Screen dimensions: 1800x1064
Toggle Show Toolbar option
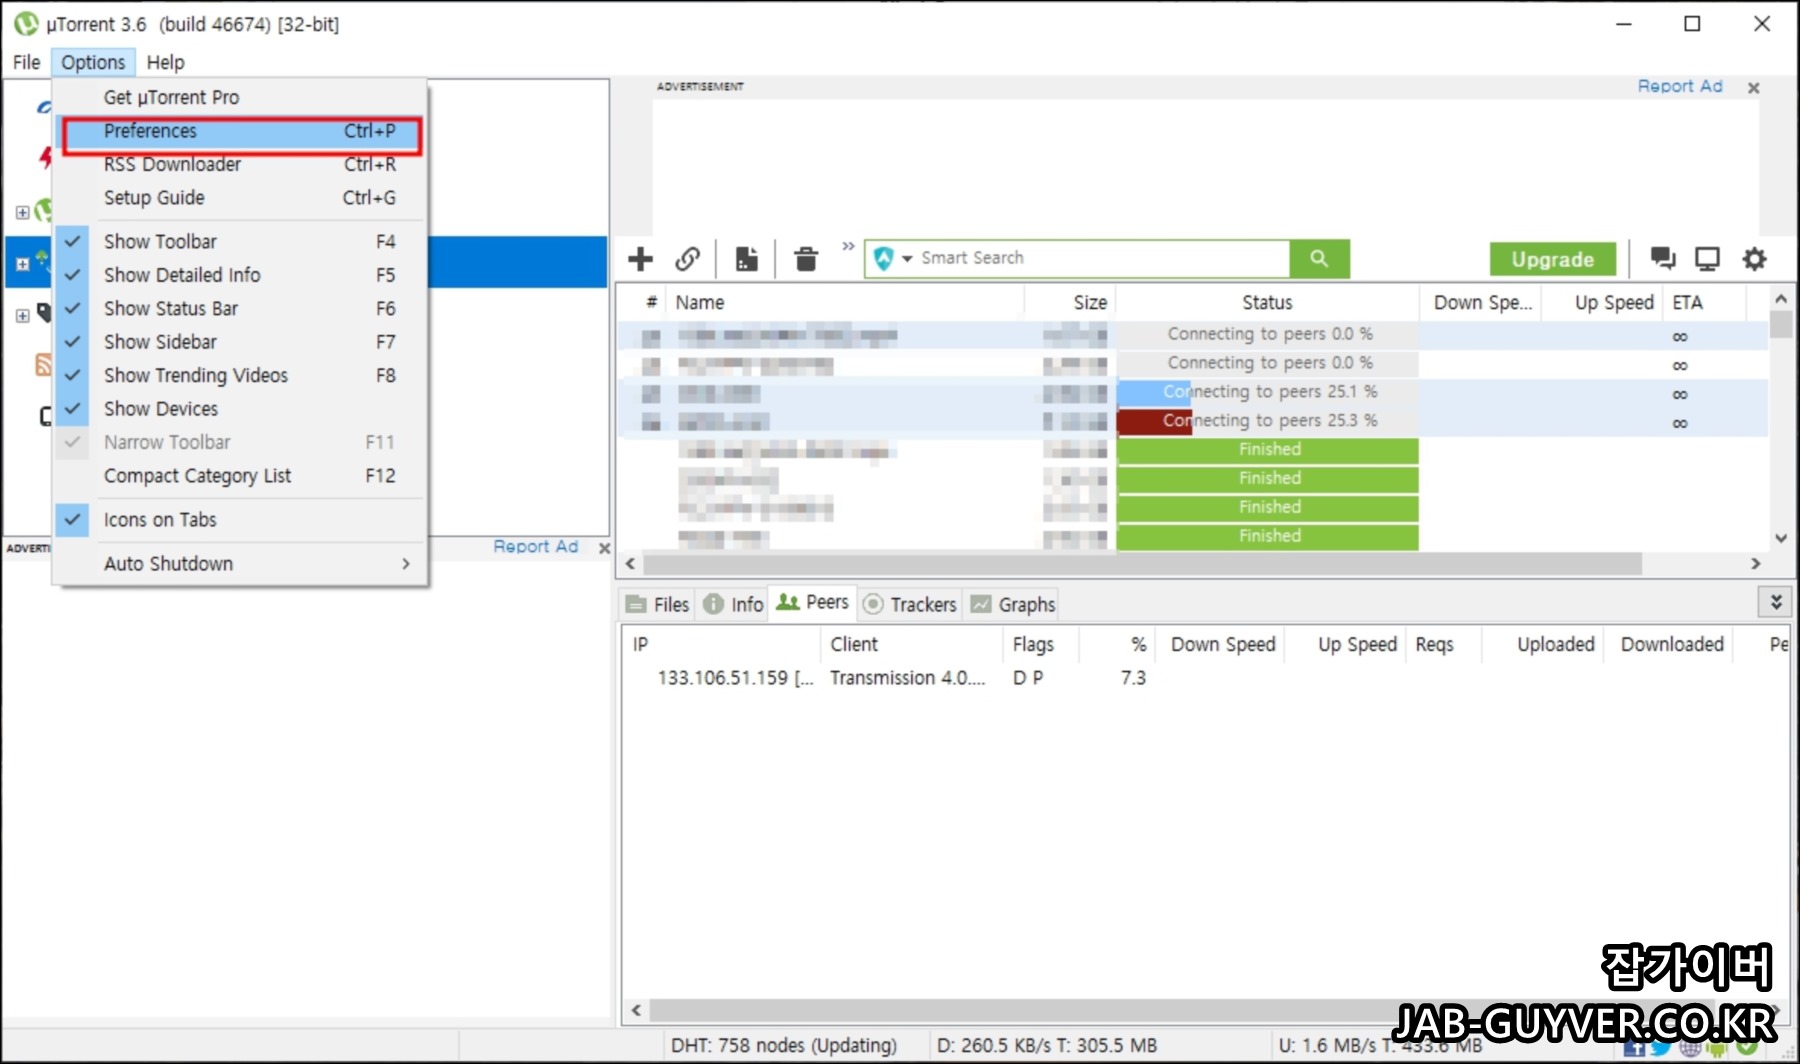pos(240,241)
